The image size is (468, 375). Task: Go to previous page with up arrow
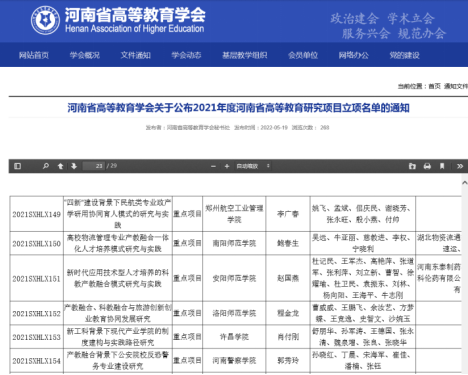[60, 166]
